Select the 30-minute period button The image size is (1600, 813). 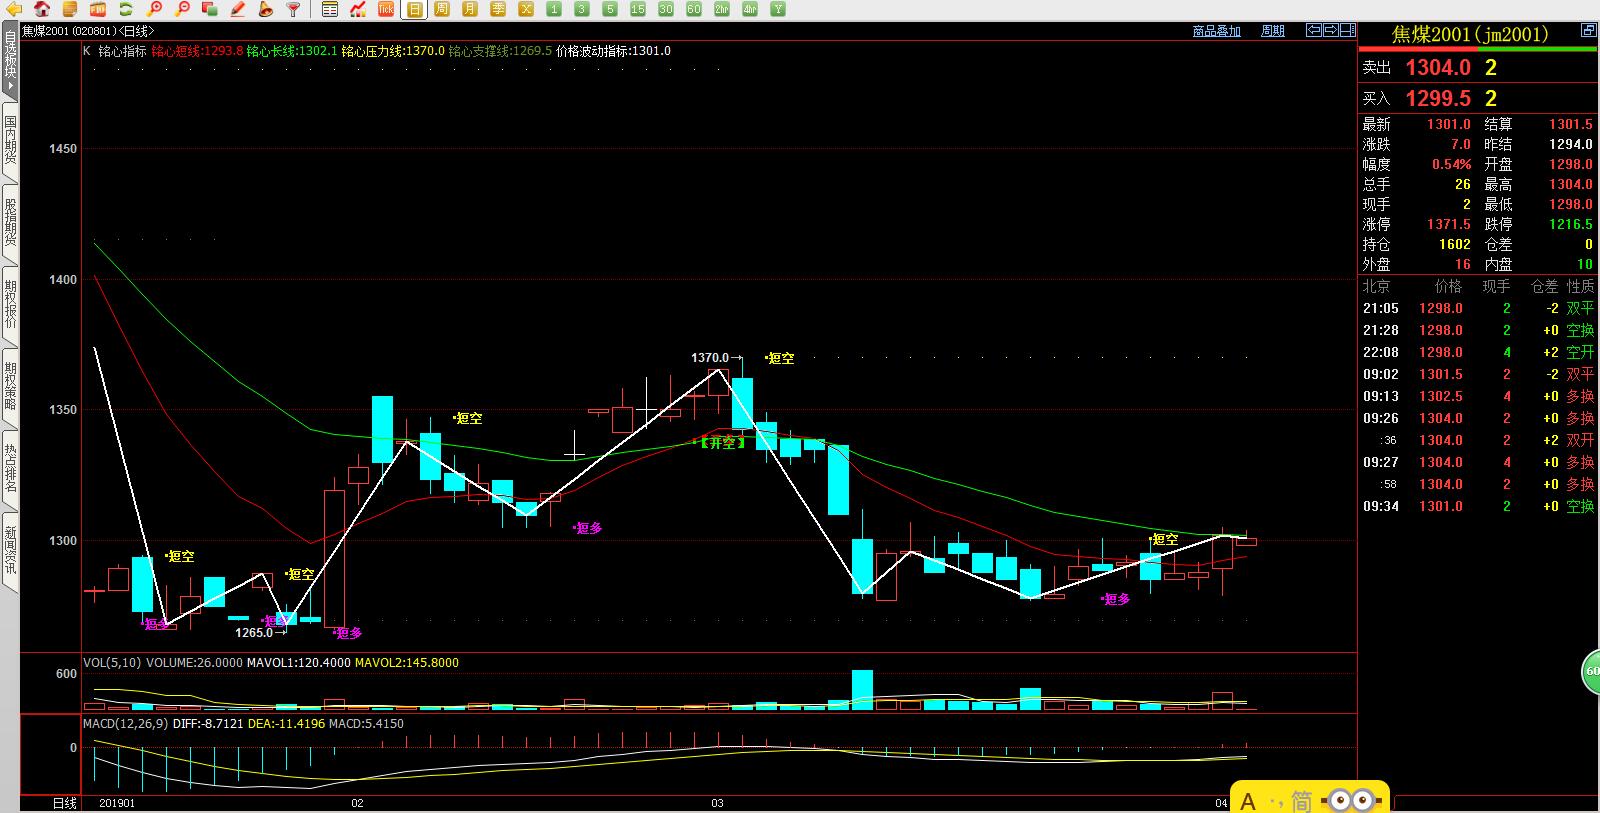[x=666, y=9]
